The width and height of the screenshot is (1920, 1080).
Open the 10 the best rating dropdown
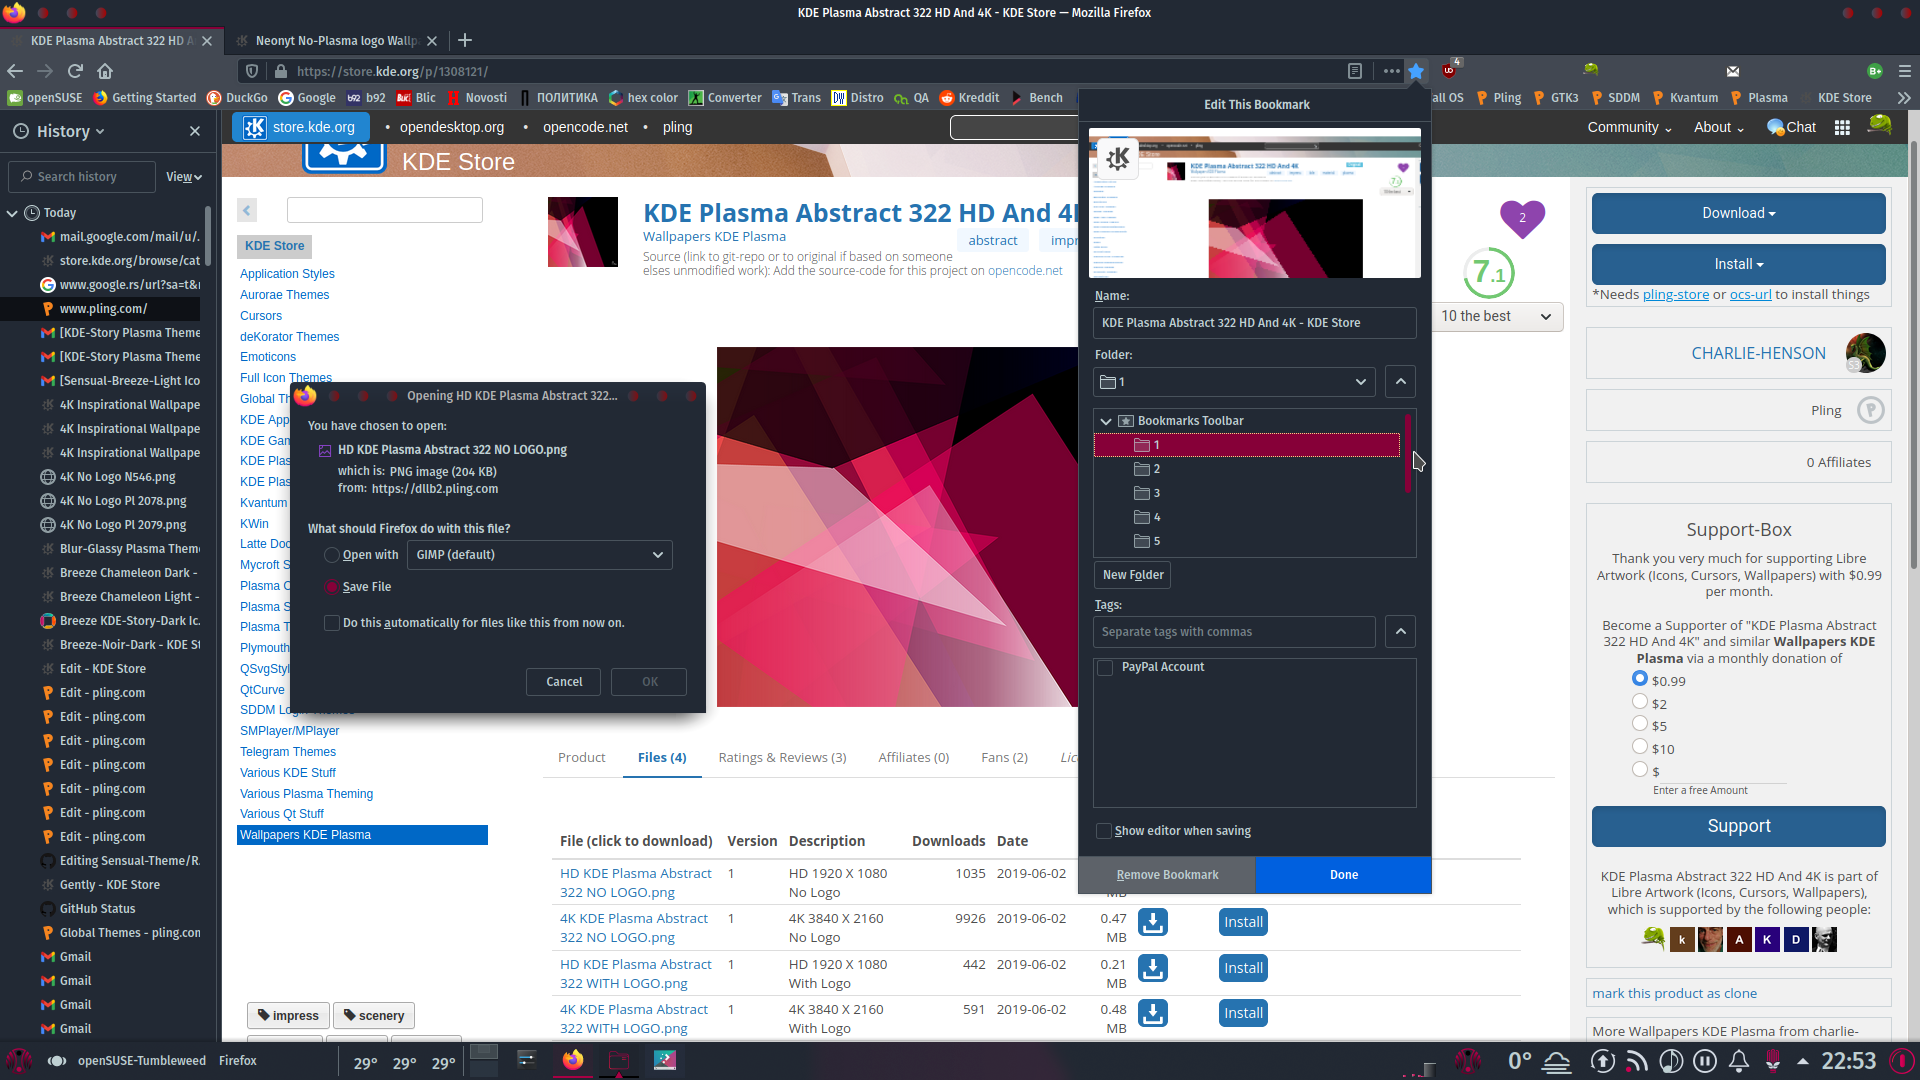(1496, 316)
